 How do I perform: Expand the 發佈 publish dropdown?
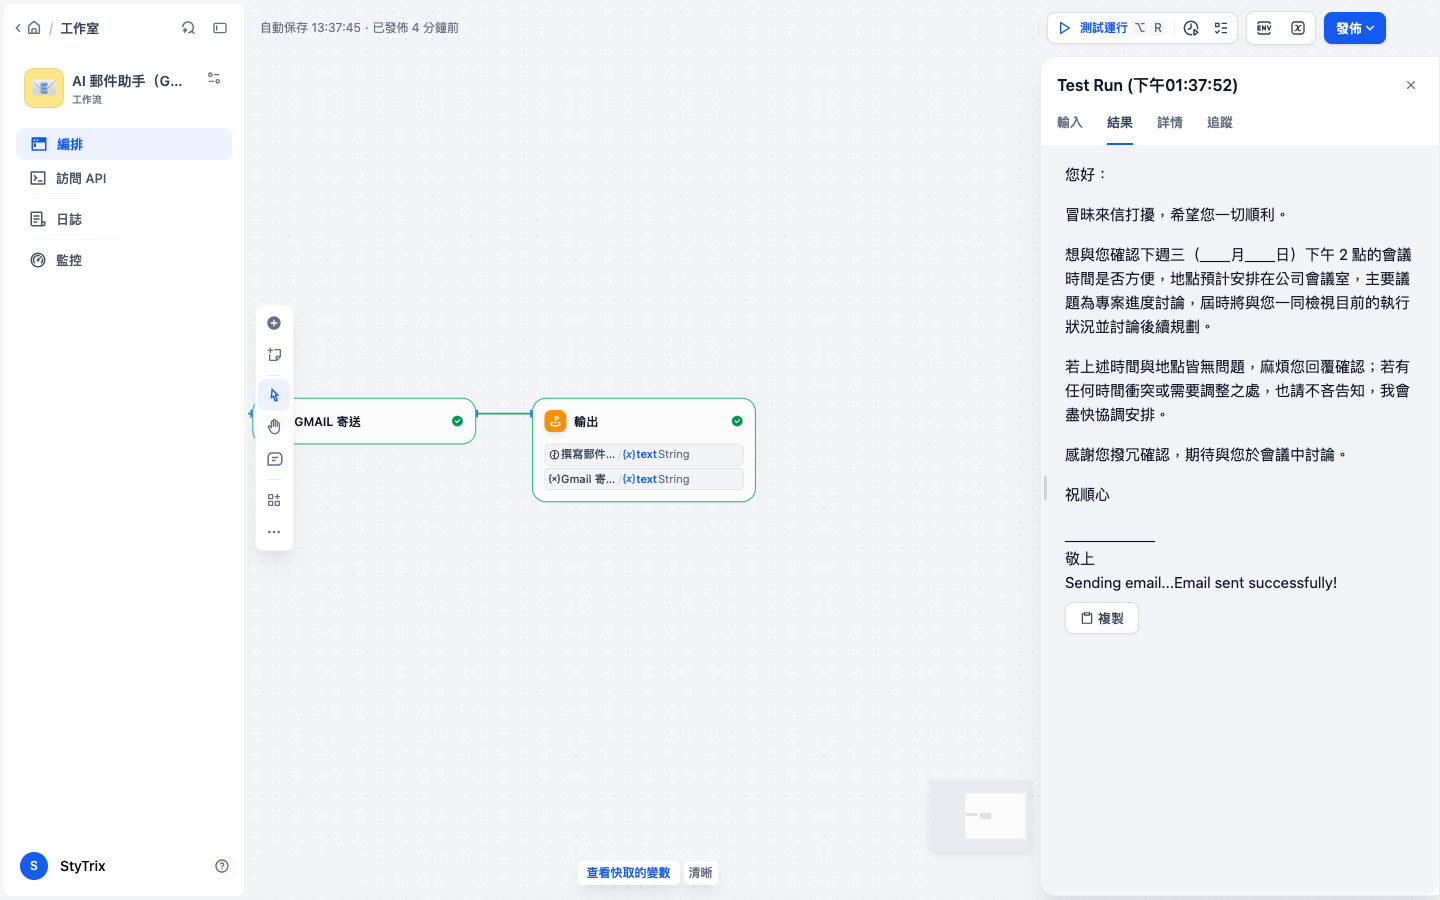point(1355,28)
